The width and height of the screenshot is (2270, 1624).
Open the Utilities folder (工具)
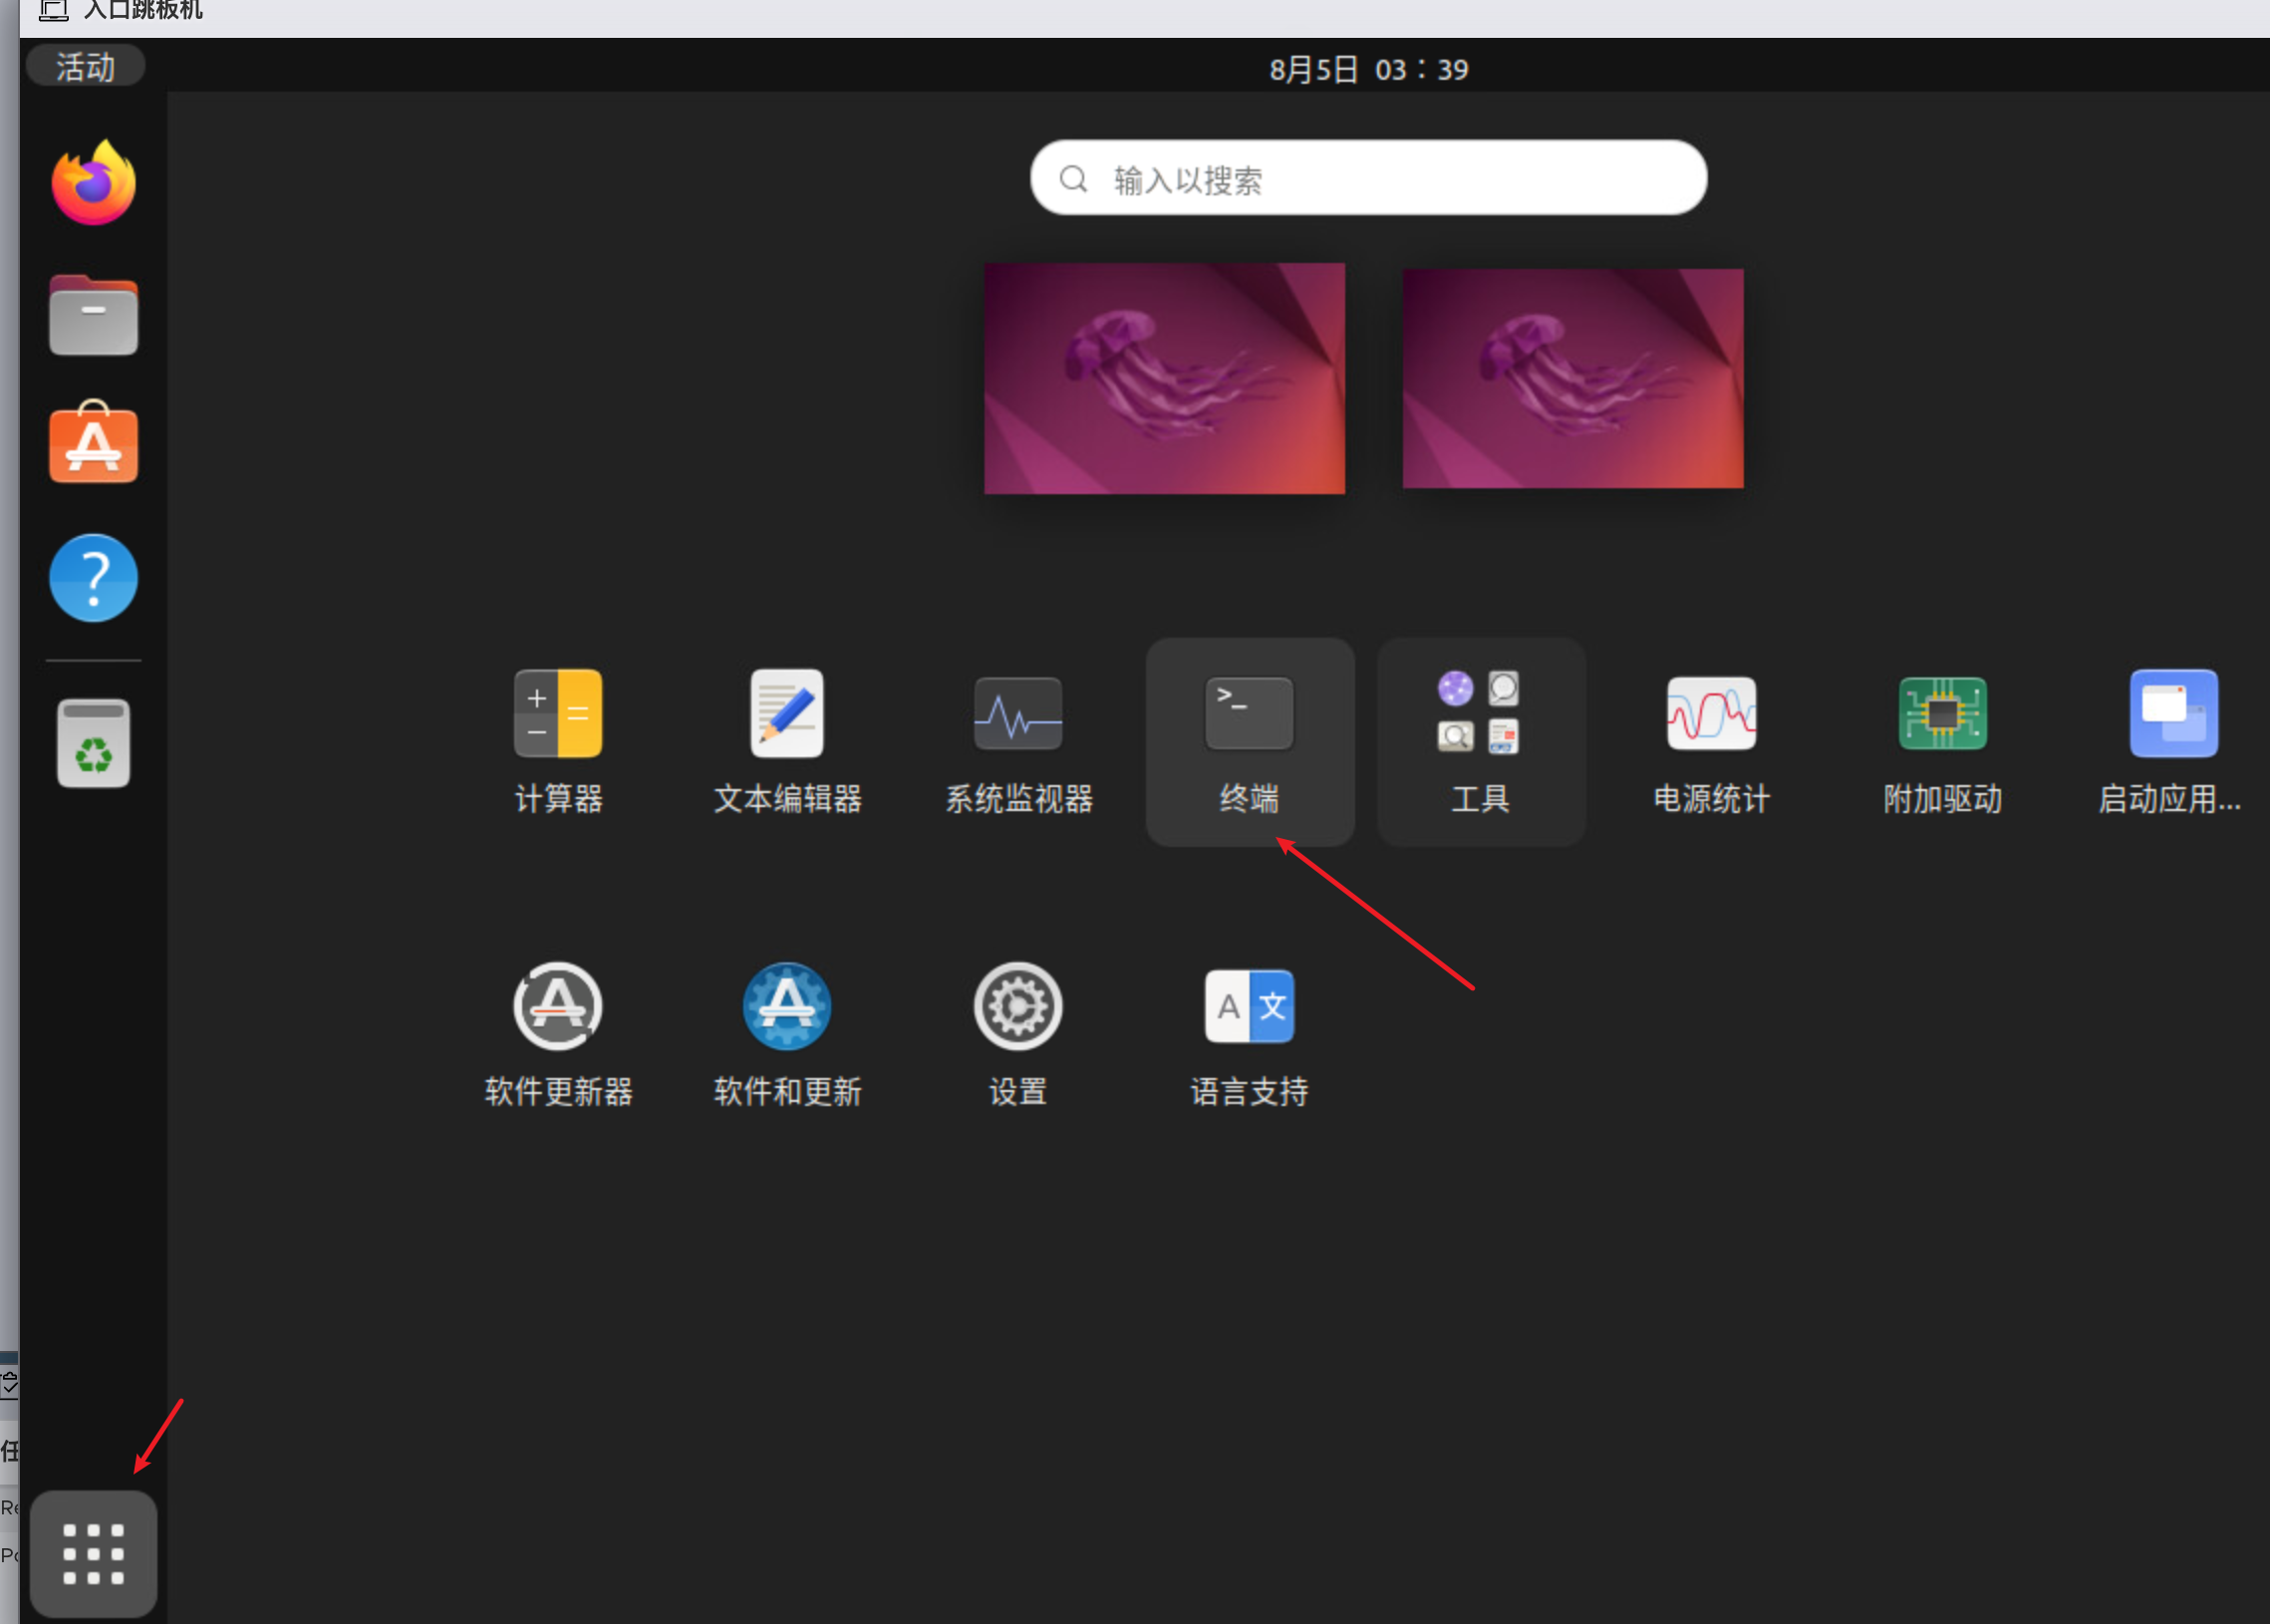tap(1480, 742)
